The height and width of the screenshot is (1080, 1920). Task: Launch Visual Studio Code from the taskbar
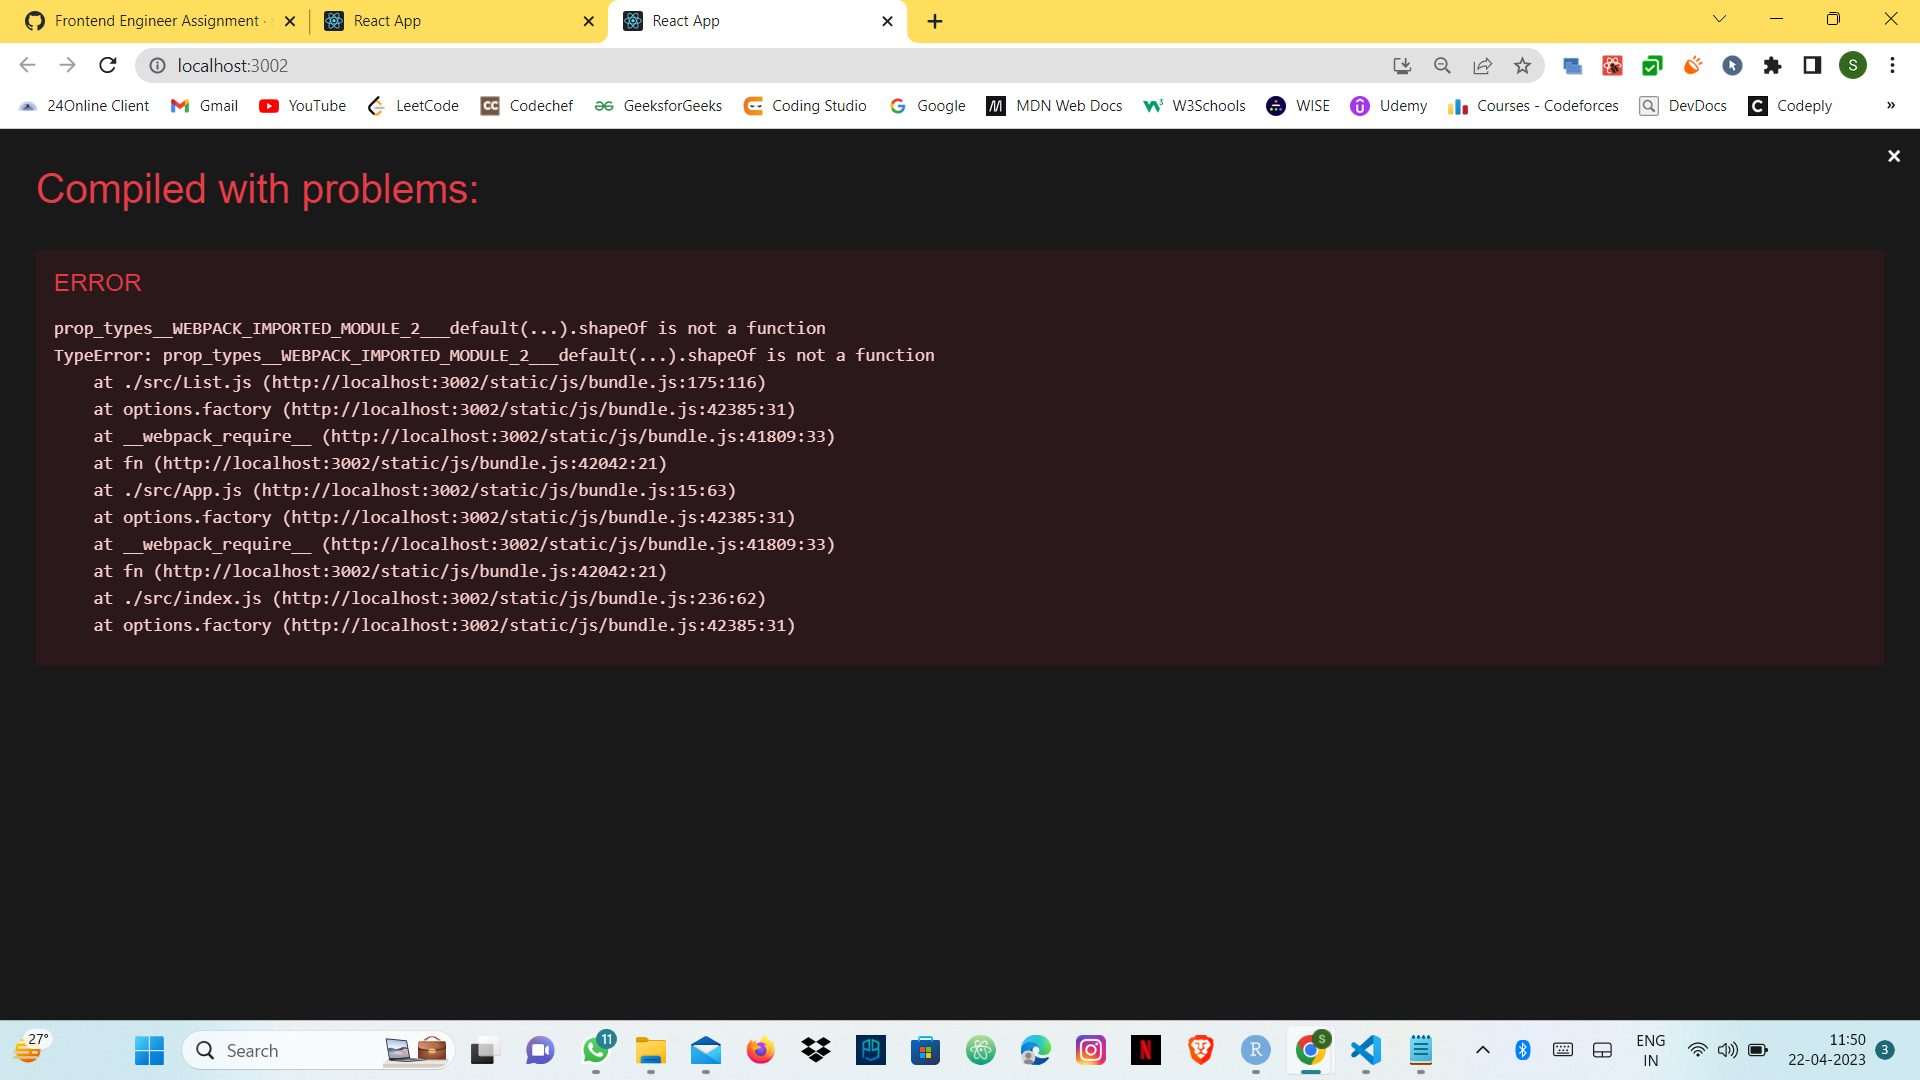1366,1050
